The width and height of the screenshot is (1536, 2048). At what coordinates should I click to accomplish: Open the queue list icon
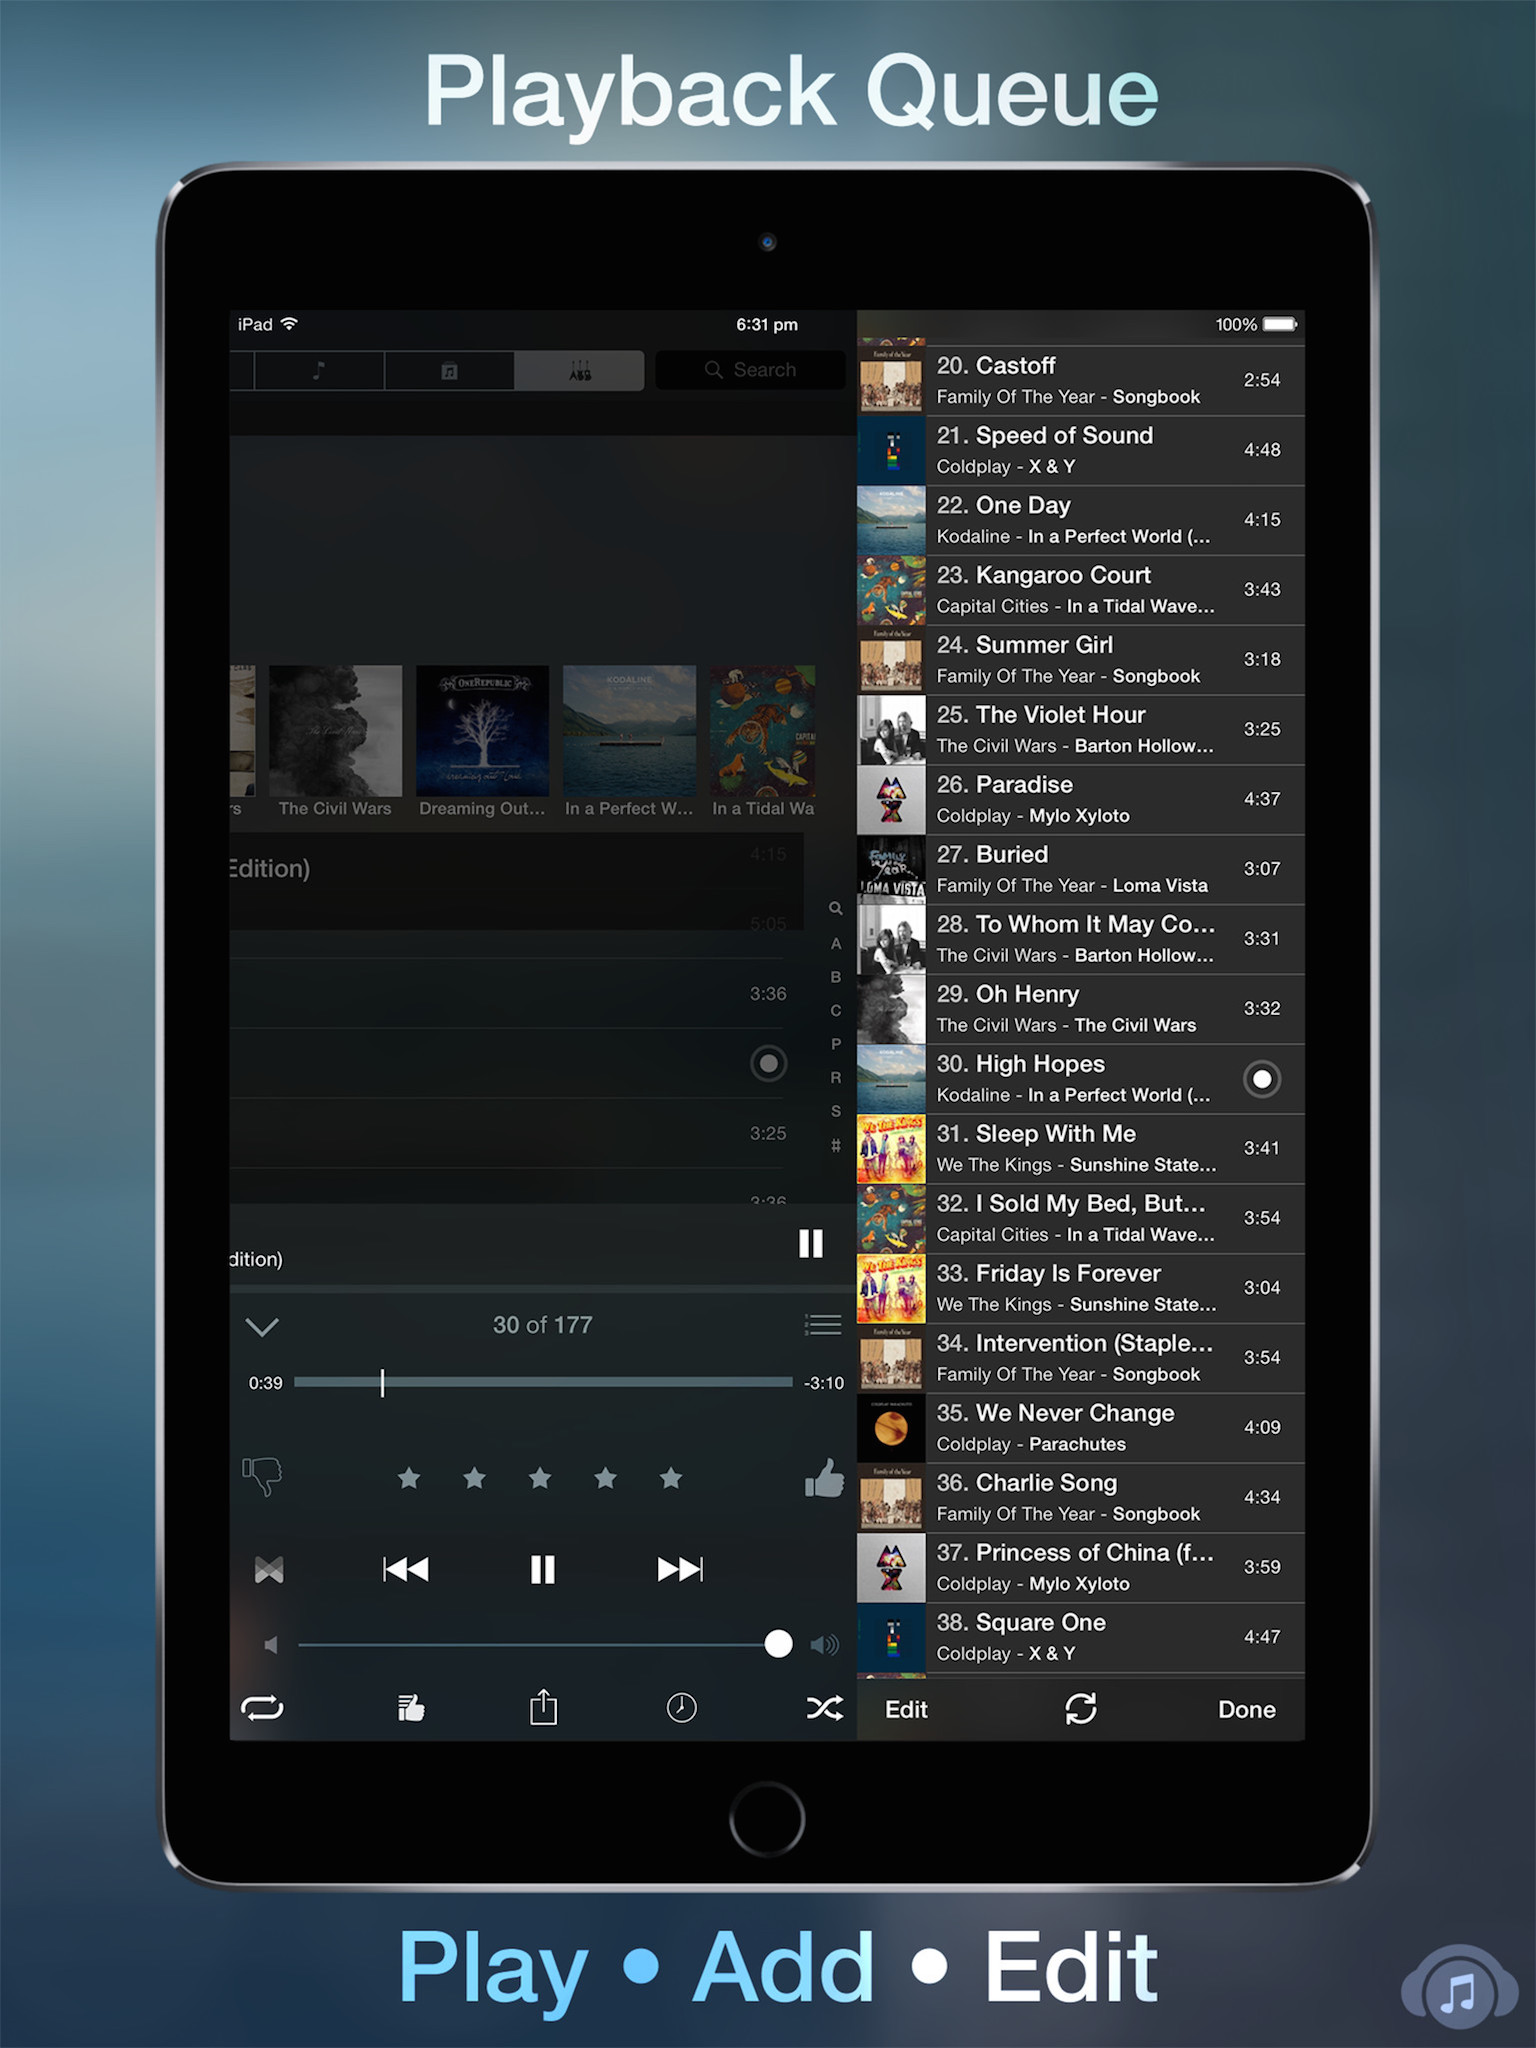click(823, 1325)
